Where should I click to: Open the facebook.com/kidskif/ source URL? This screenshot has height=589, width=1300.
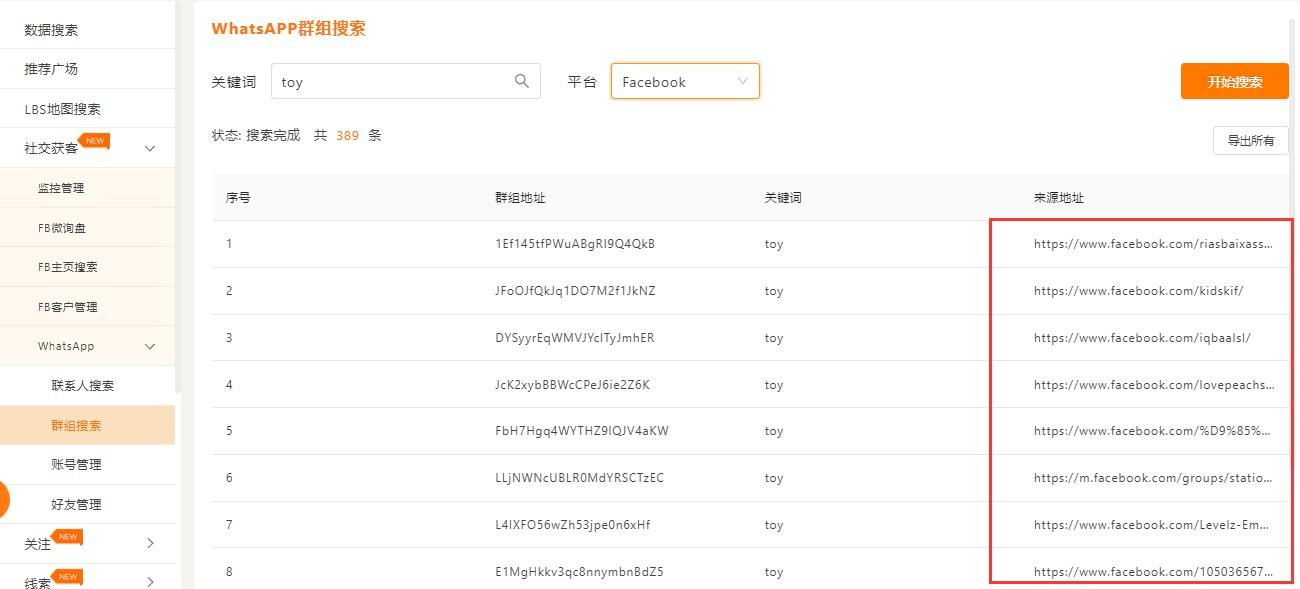1139,291
